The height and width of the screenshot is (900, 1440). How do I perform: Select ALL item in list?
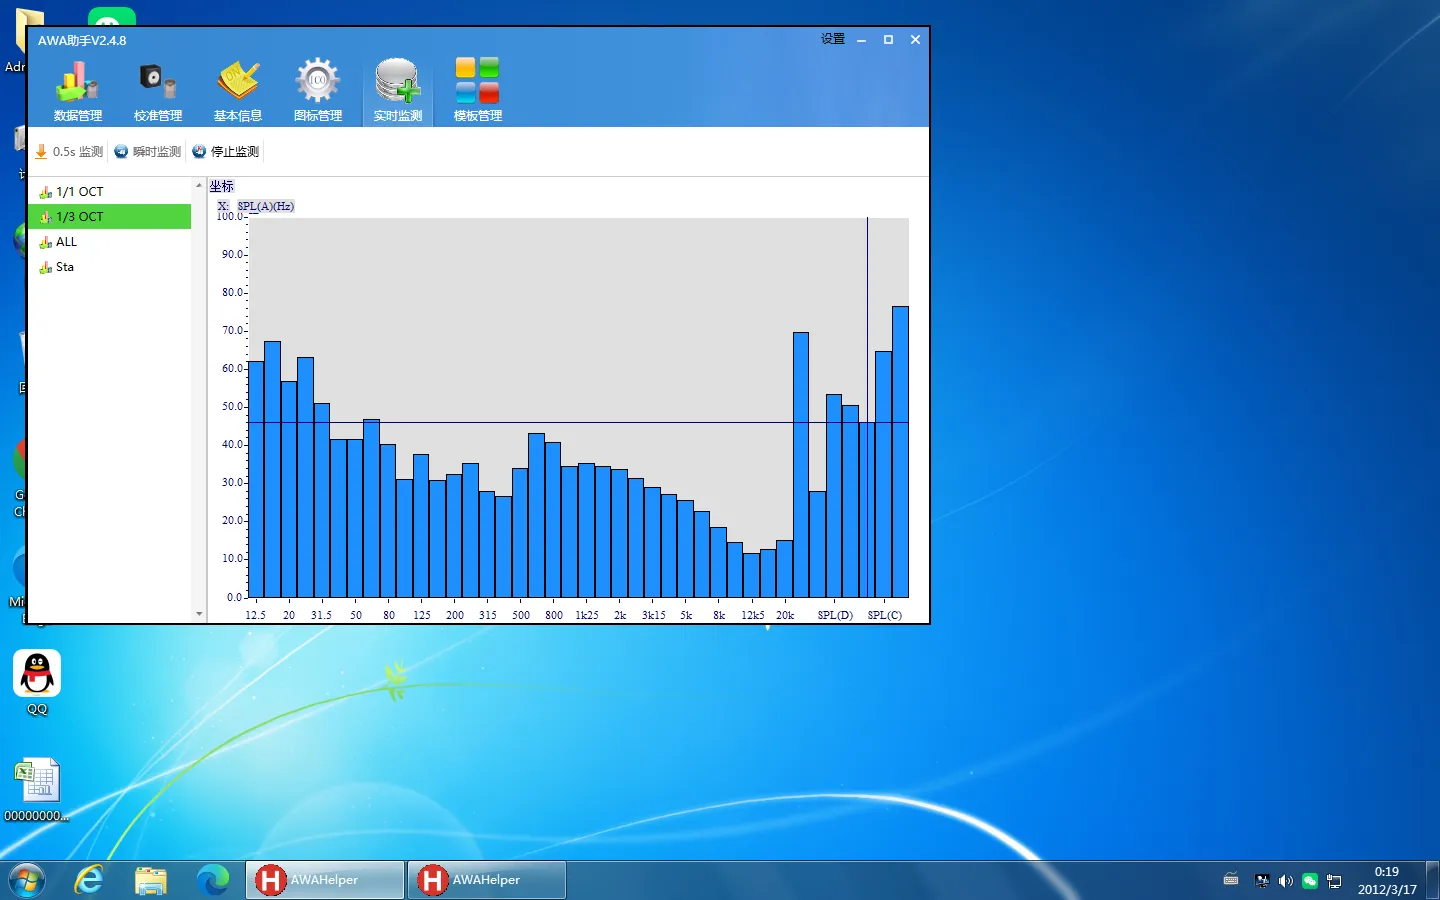(110, 242)
